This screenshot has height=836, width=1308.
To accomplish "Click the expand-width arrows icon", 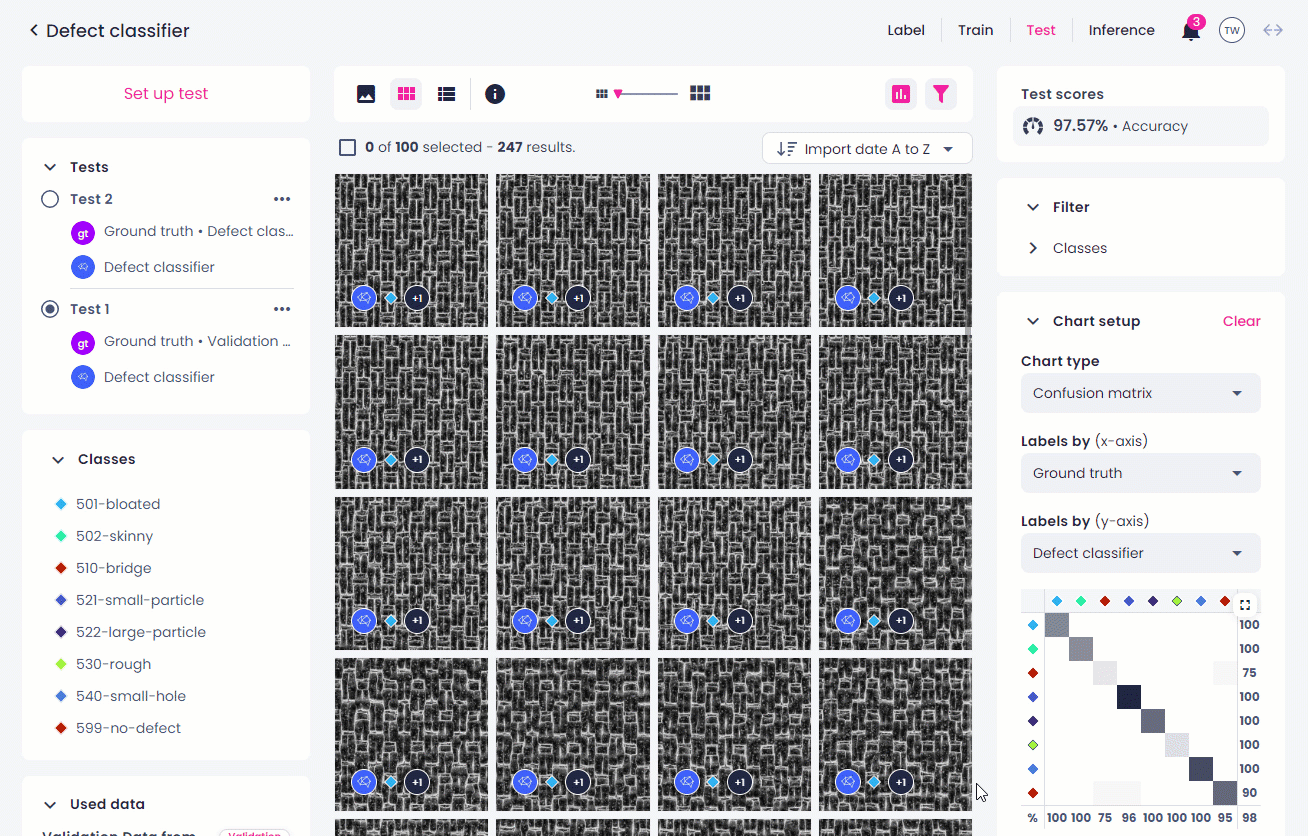I will 1273,31.
